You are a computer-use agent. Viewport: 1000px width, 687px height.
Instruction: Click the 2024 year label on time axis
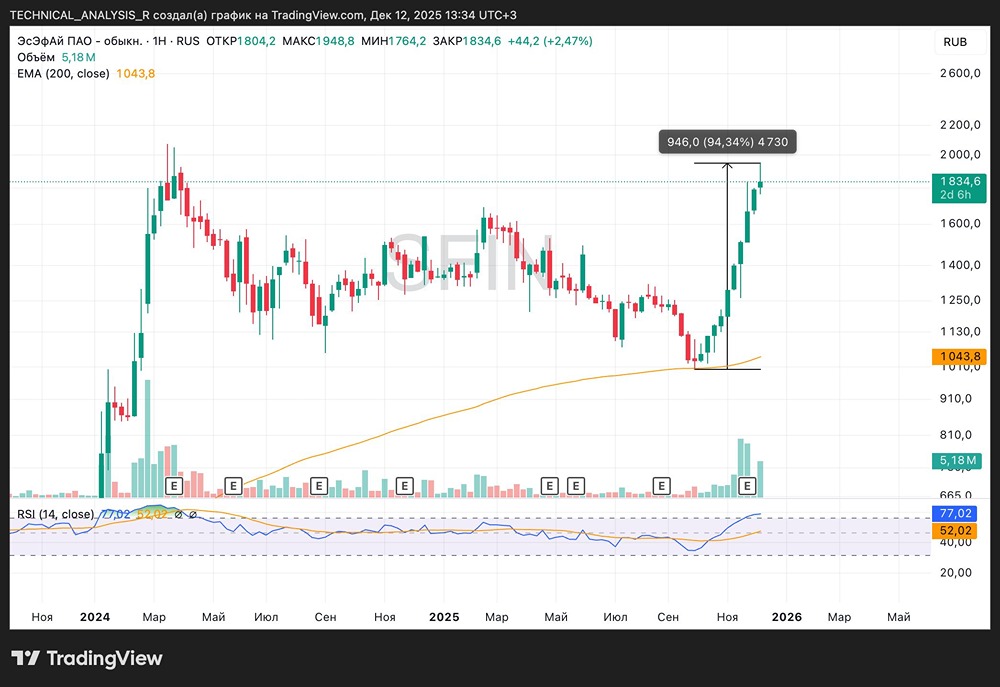click(x=94, y=617)
